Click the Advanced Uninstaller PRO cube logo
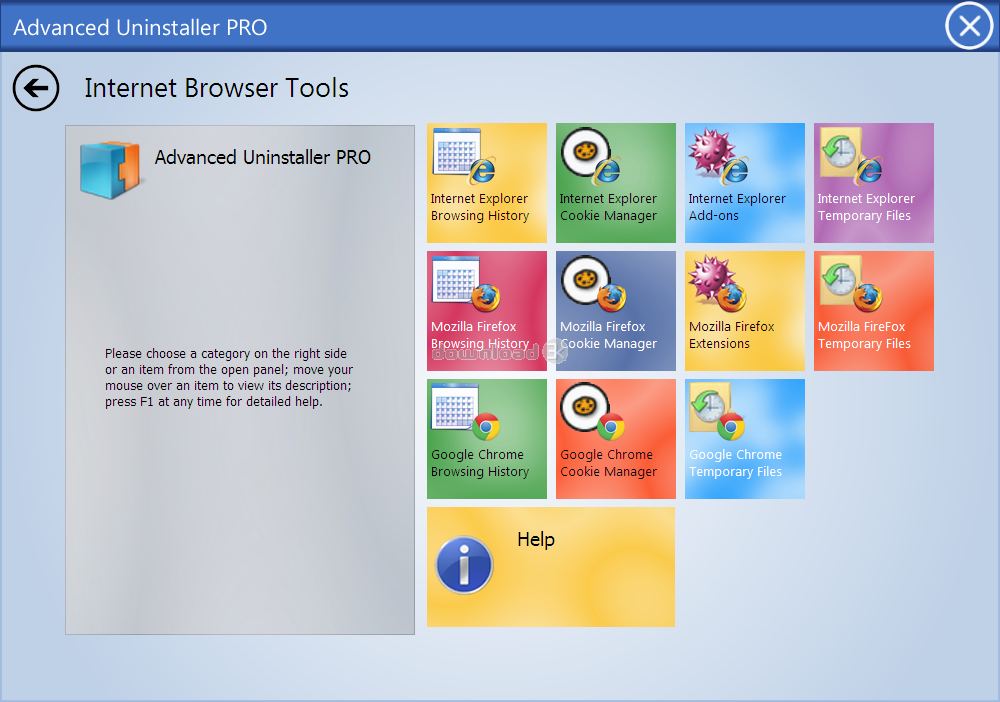Screen dimensions: 1000x702 [109, 168]
